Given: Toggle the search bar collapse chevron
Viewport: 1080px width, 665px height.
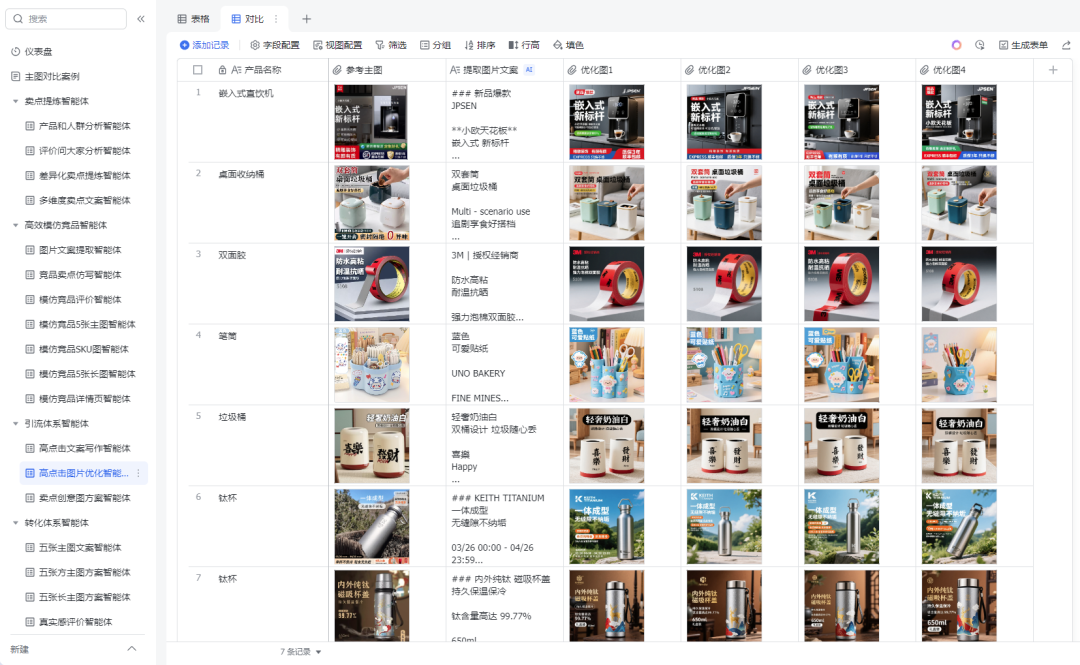Looking at the screenshot, I should point(142,18).
